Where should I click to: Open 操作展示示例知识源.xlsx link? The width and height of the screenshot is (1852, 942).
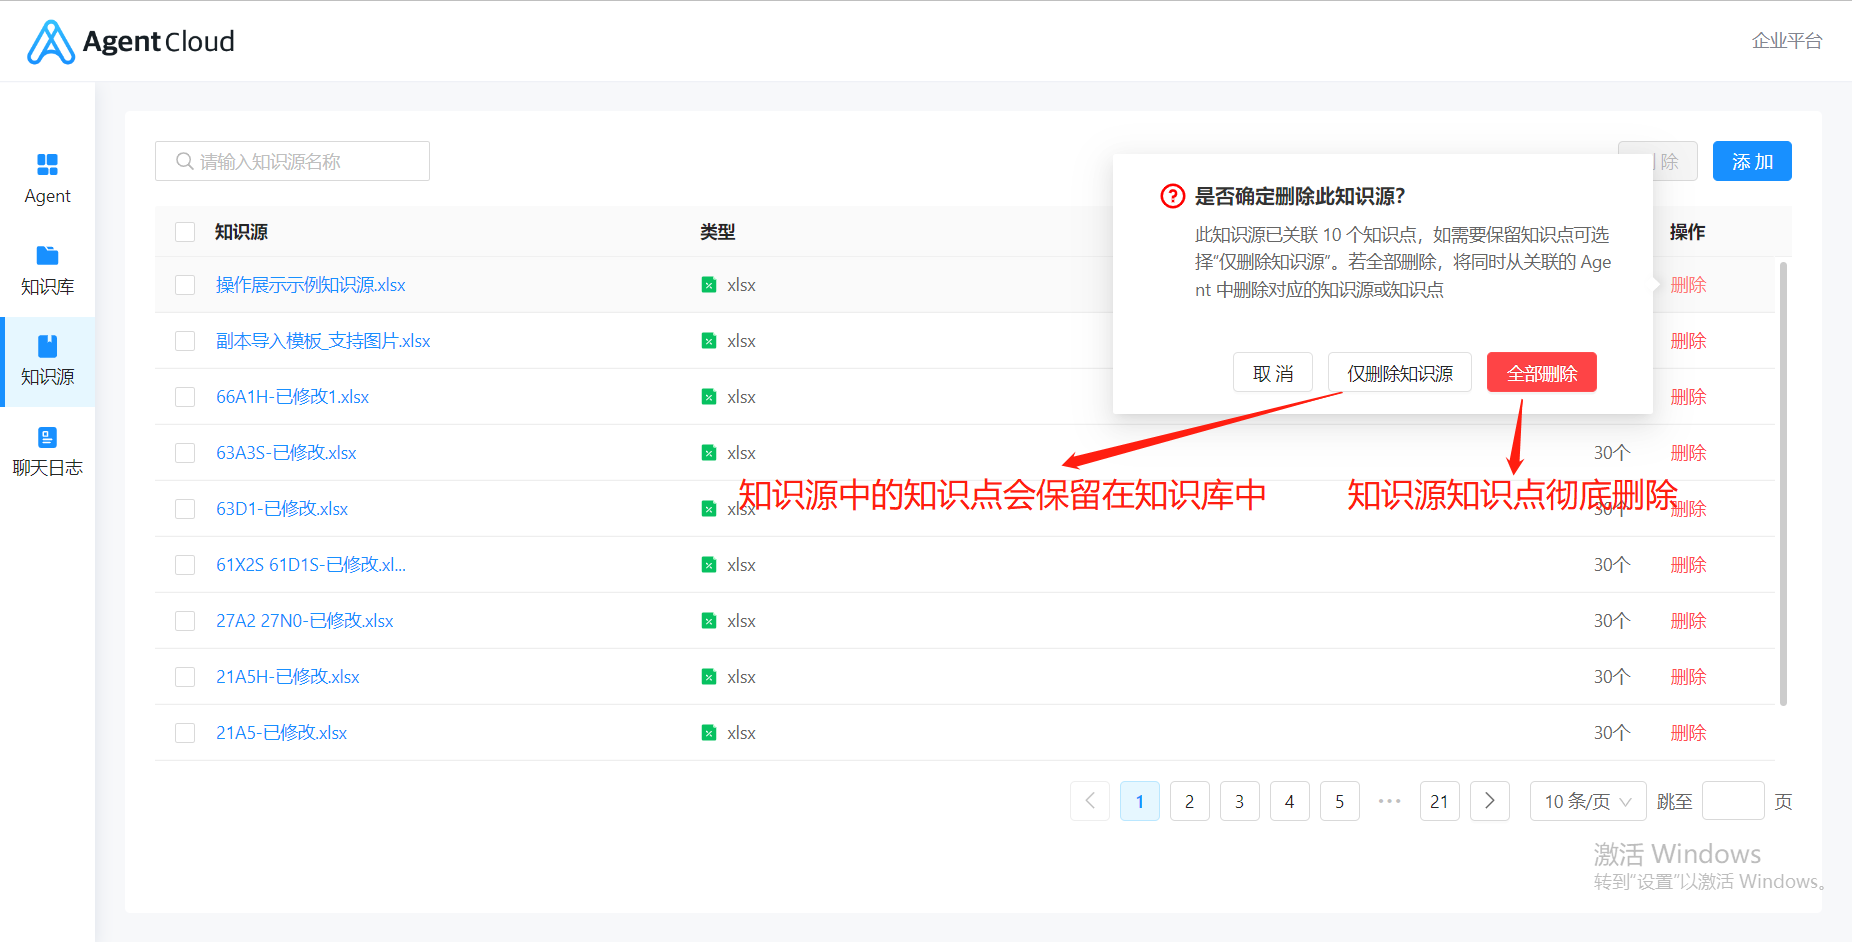(x=311, y=285)
